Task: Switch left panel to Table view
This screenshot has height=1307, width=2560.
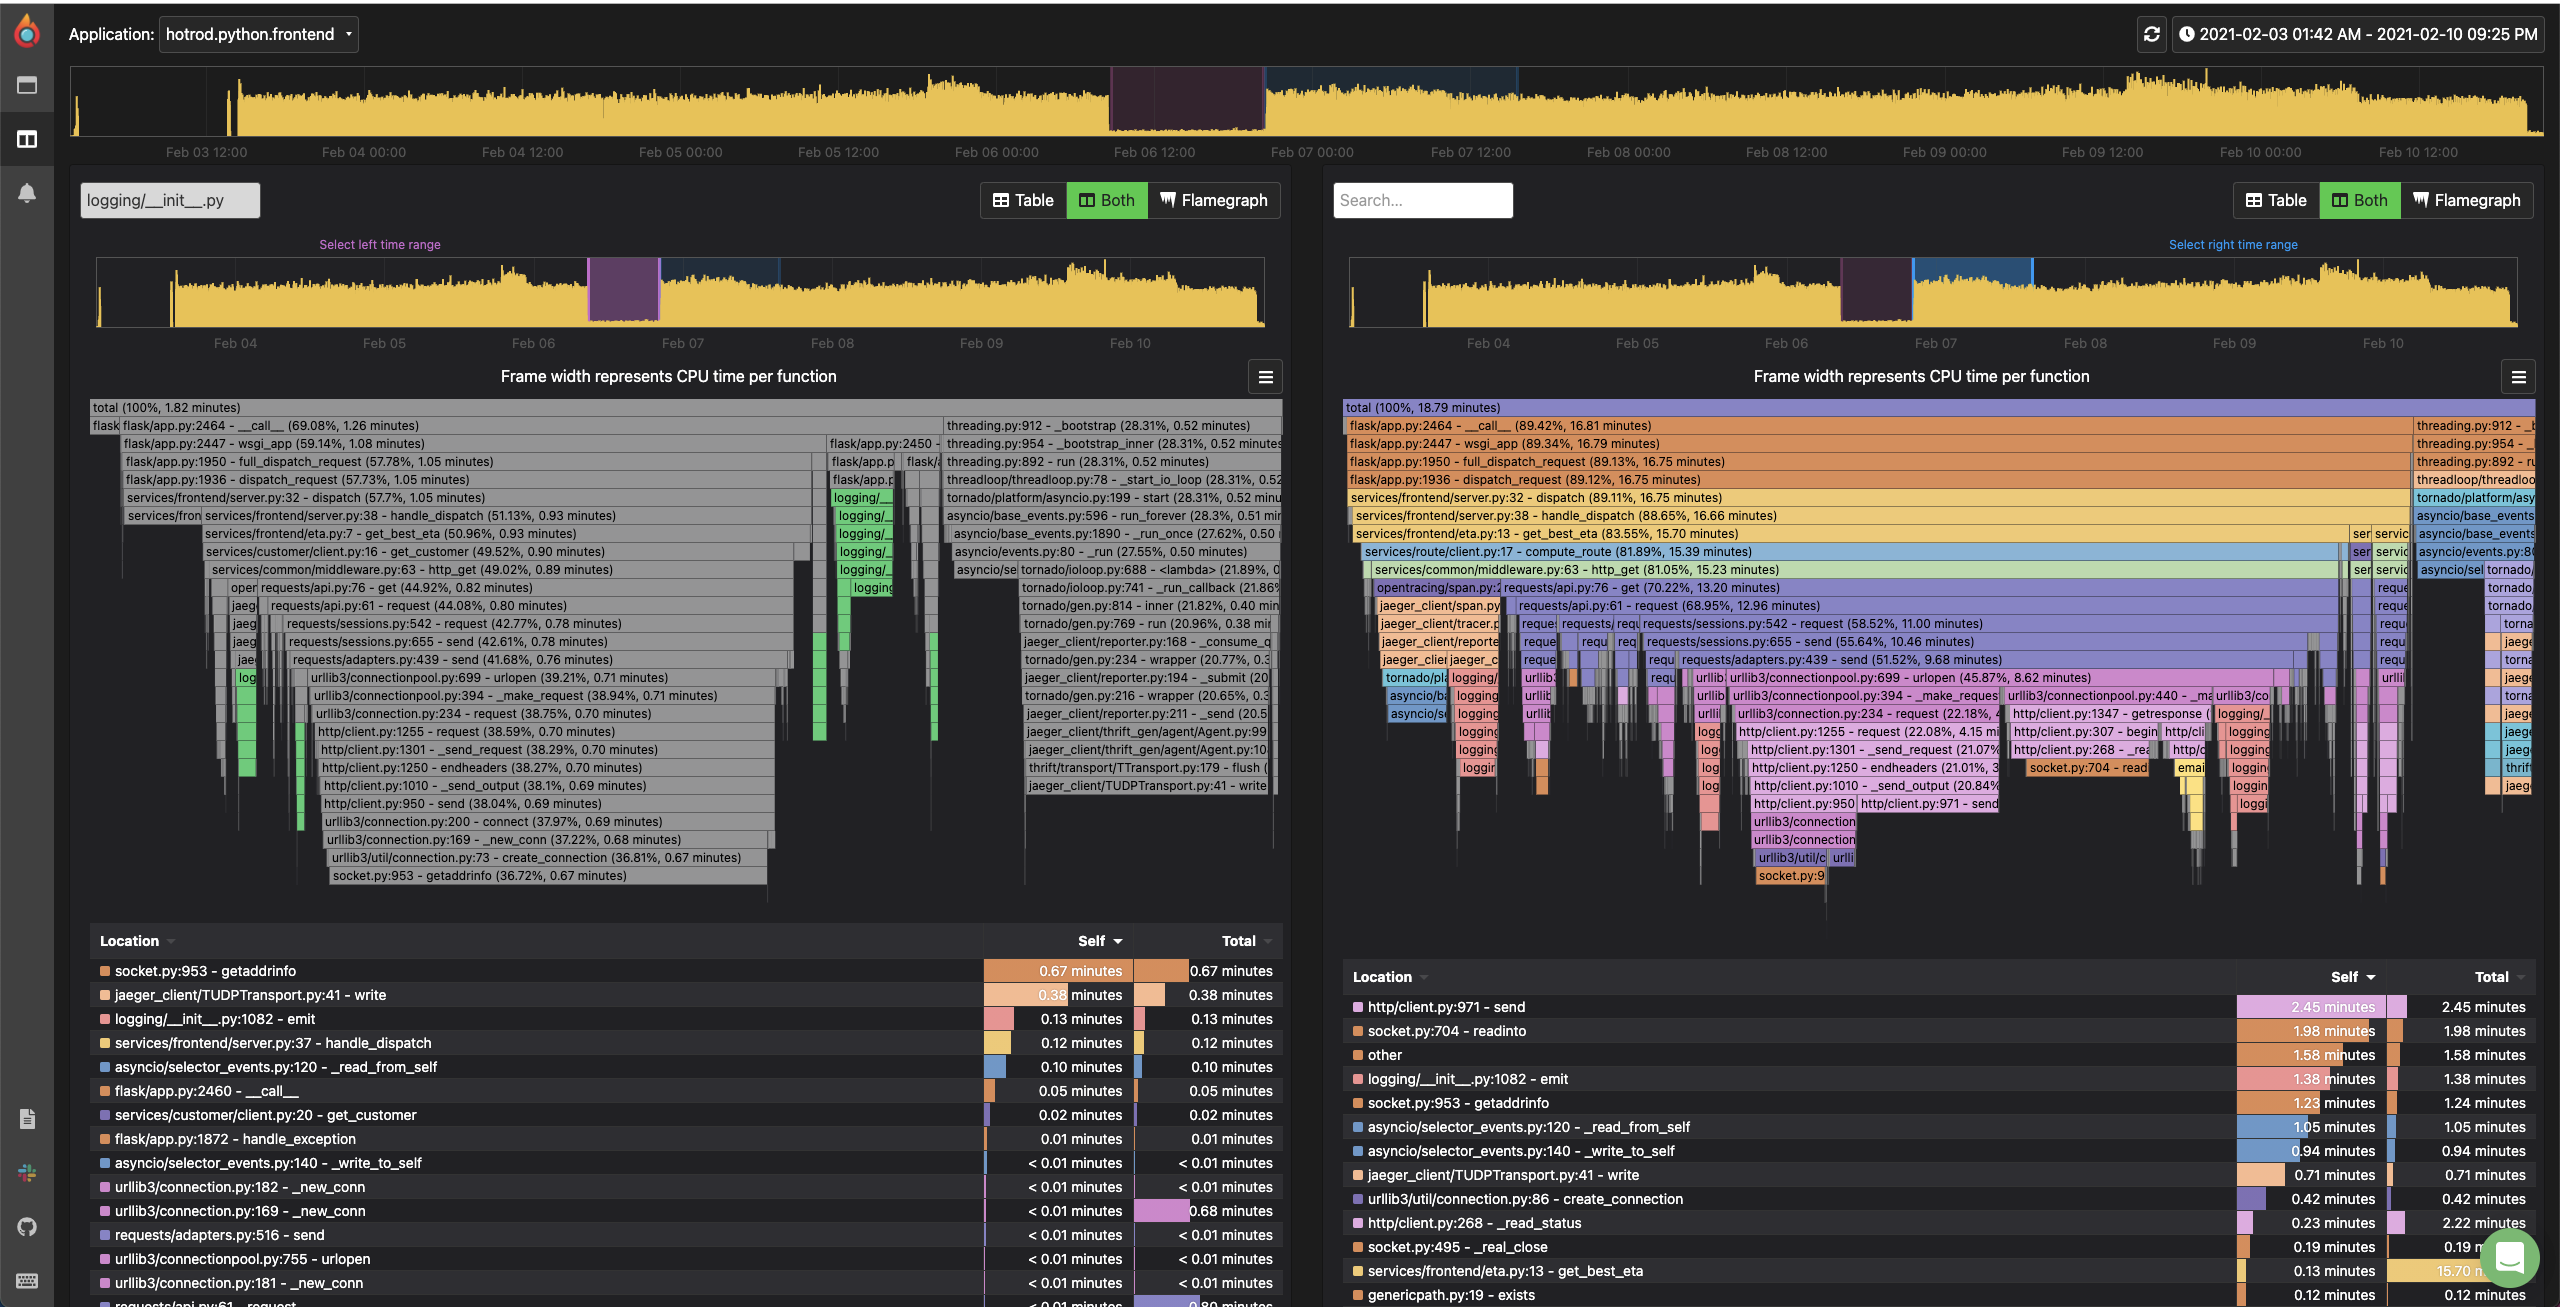Action: pos(1022,200)
